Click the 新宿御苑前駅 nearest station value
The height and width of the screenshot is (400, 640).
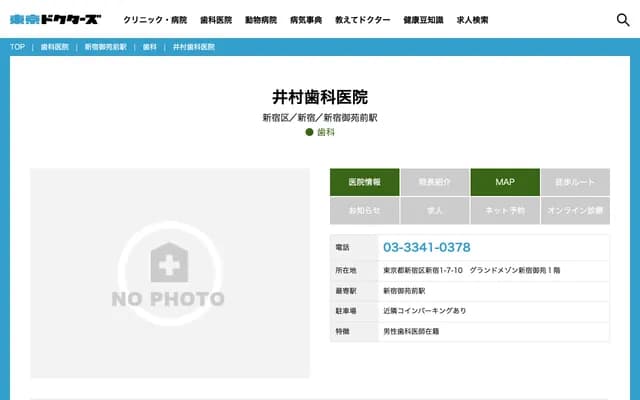click(404, 291)
